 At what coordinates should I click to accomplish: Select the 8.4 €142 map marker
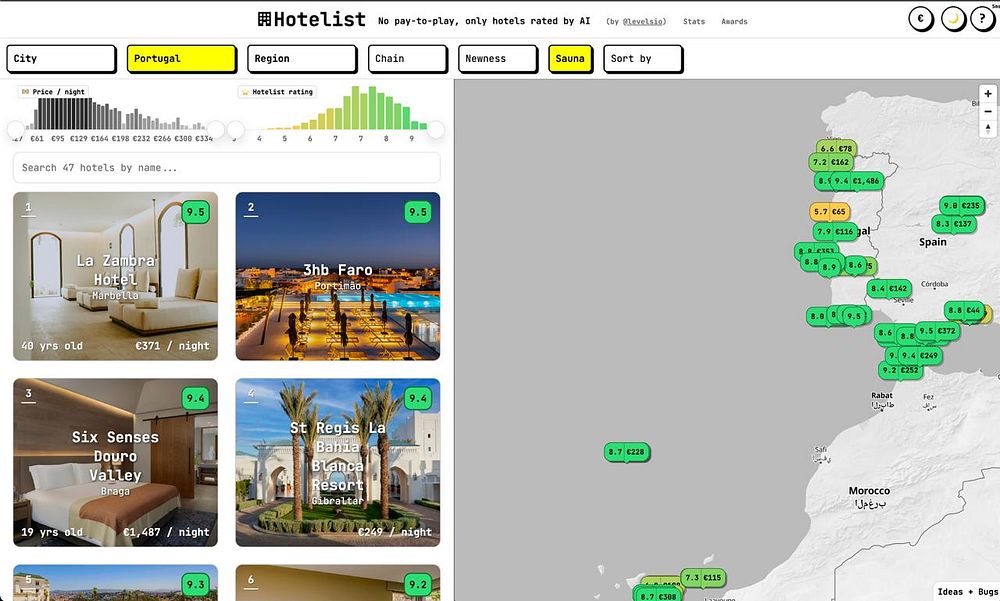[889, 288]
